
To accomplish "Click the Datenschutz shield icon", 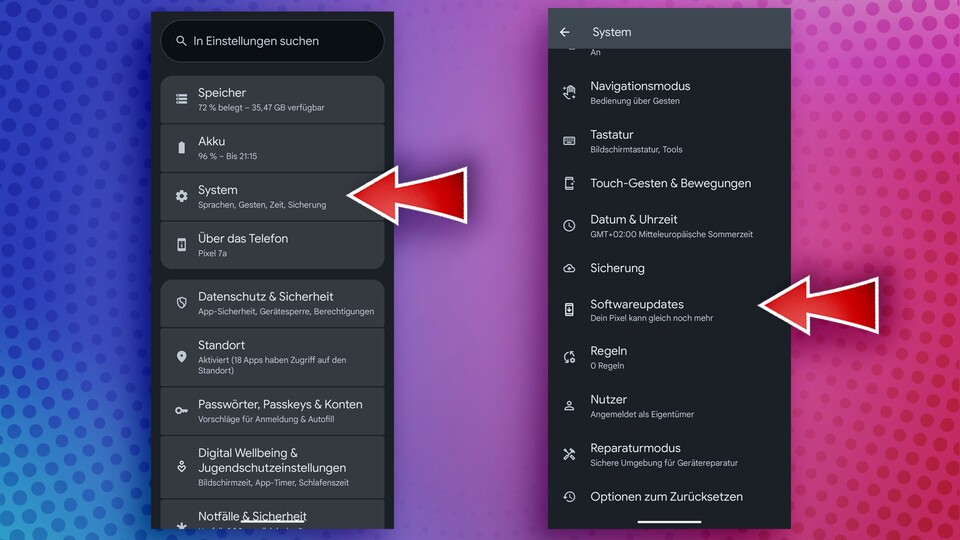I will coord(181,303).
